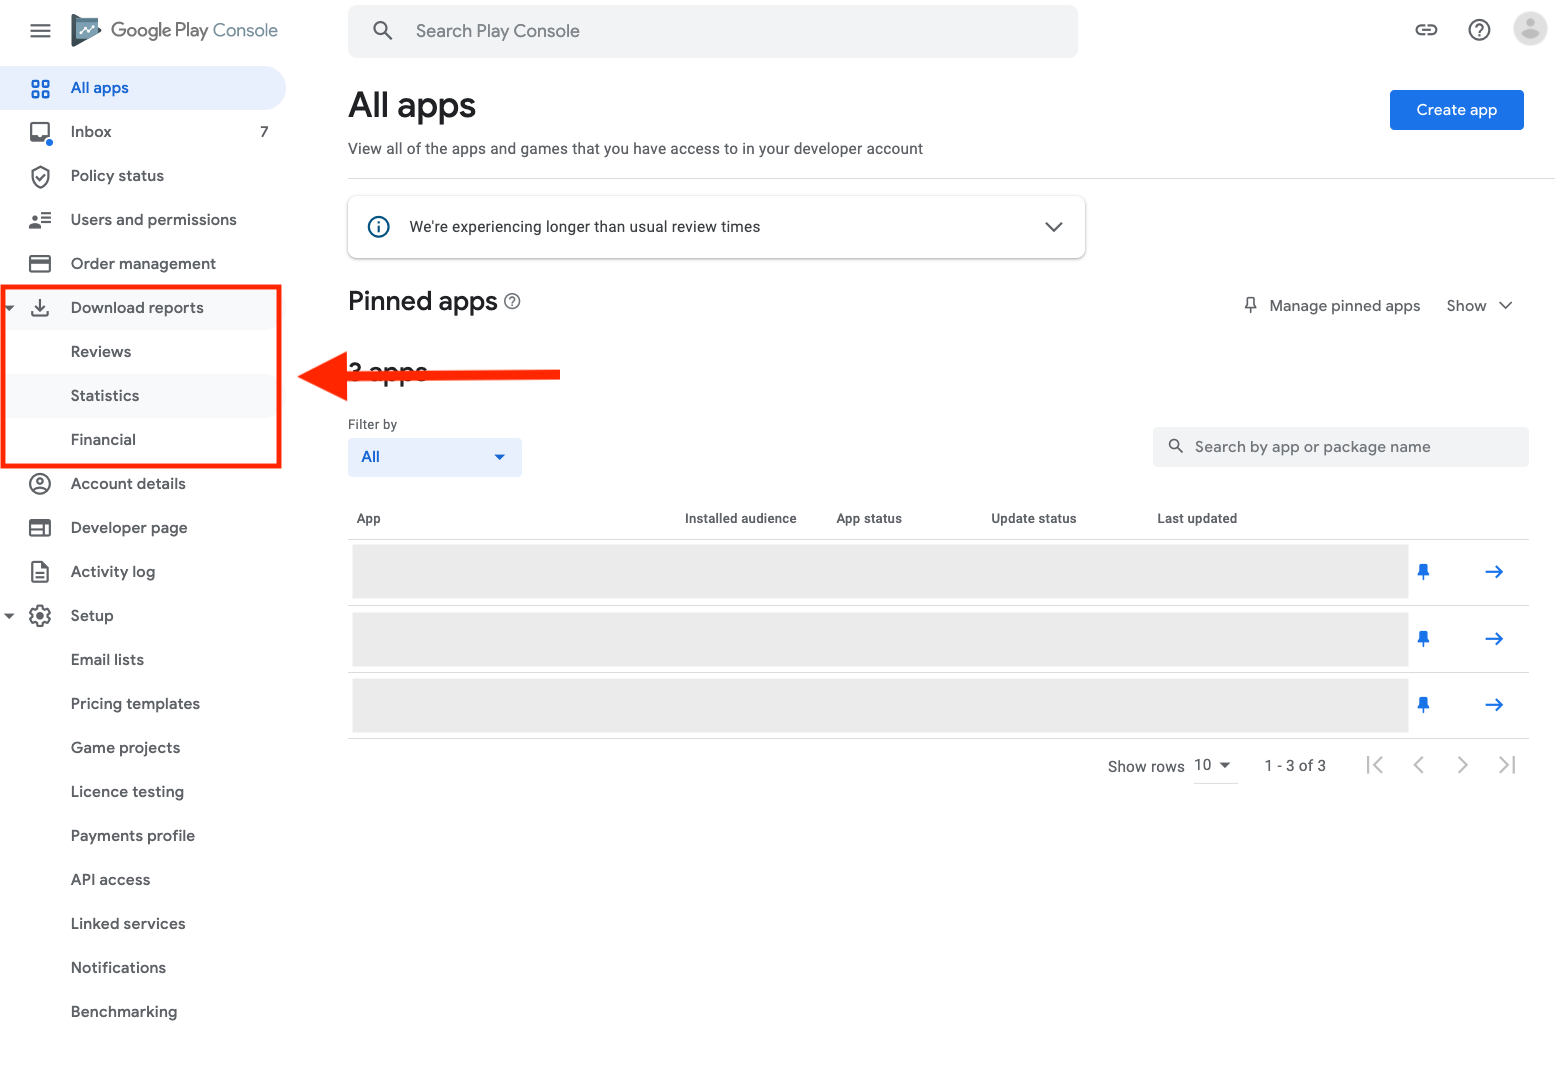This screenshot has width=1563, height=1082.
Task: Open the first app via arrow icon
Action: click(1494, 572)
